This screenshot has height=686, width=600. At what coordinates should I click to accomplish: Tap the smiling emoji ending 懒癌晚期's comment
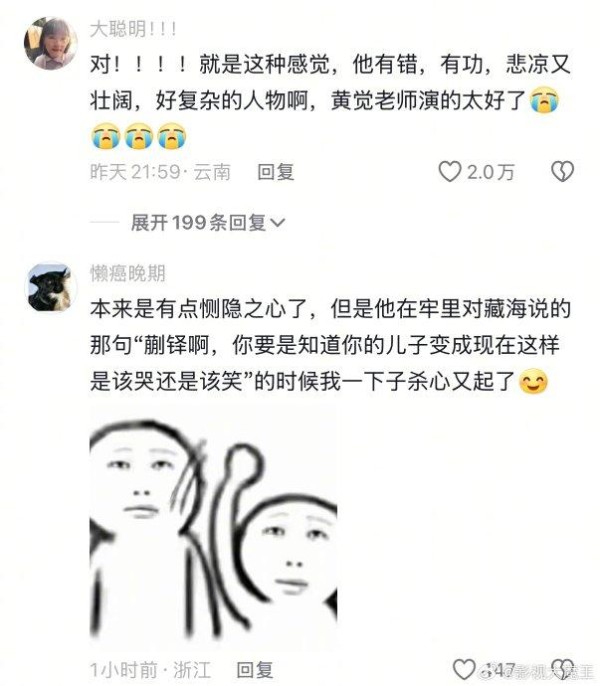click(x=533, y=382)
